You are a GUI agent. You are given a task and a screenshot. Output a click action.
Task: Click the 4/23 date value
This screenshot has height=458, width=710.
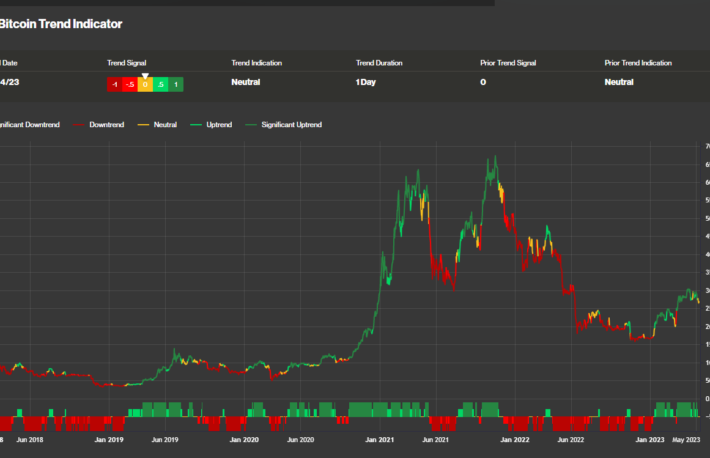pos(10,82)
